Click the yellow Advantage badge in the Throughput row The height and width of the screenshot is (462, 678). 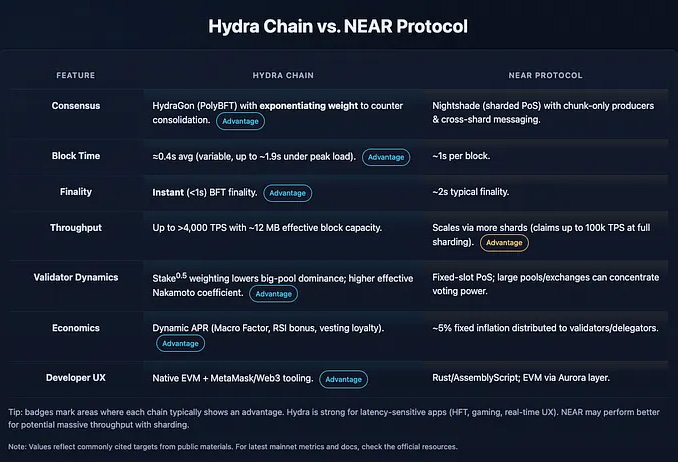tap(504, 242)
